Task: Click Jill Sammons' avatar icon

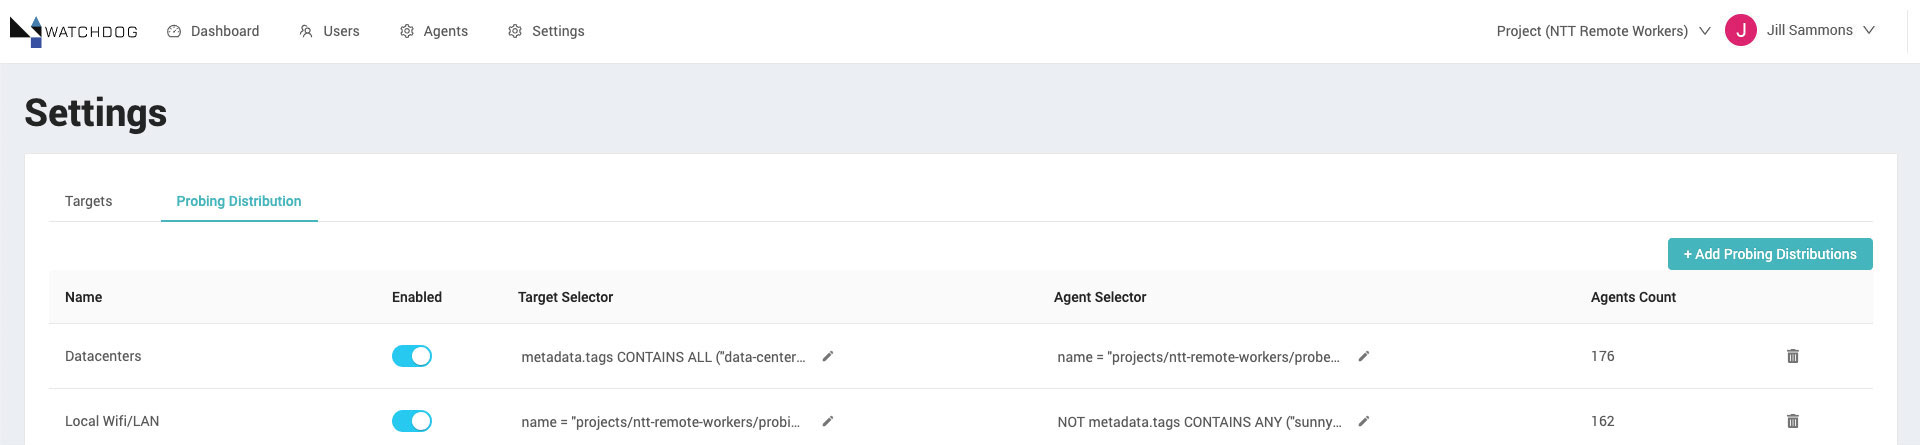Action: click(1741, 30)
